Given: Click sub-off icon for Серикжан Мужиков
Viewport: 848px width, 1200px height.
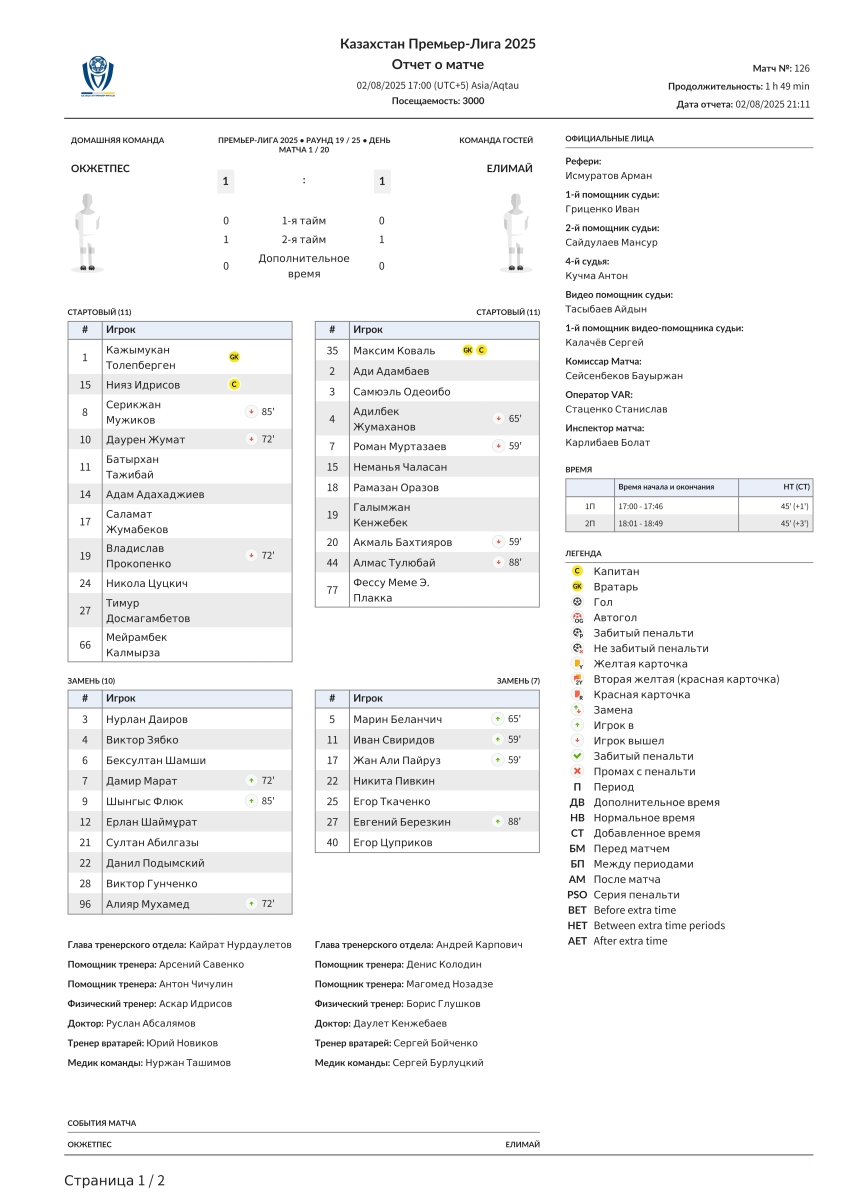Looking at the screenshot, I should 251,411.
